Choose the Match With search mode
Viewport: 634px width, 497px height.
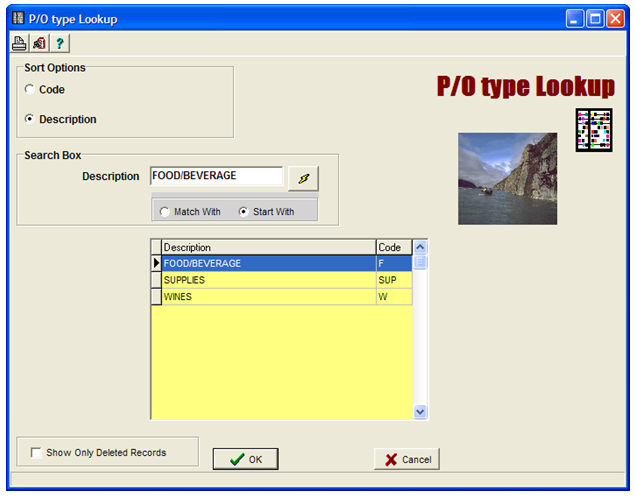point(164,212)
